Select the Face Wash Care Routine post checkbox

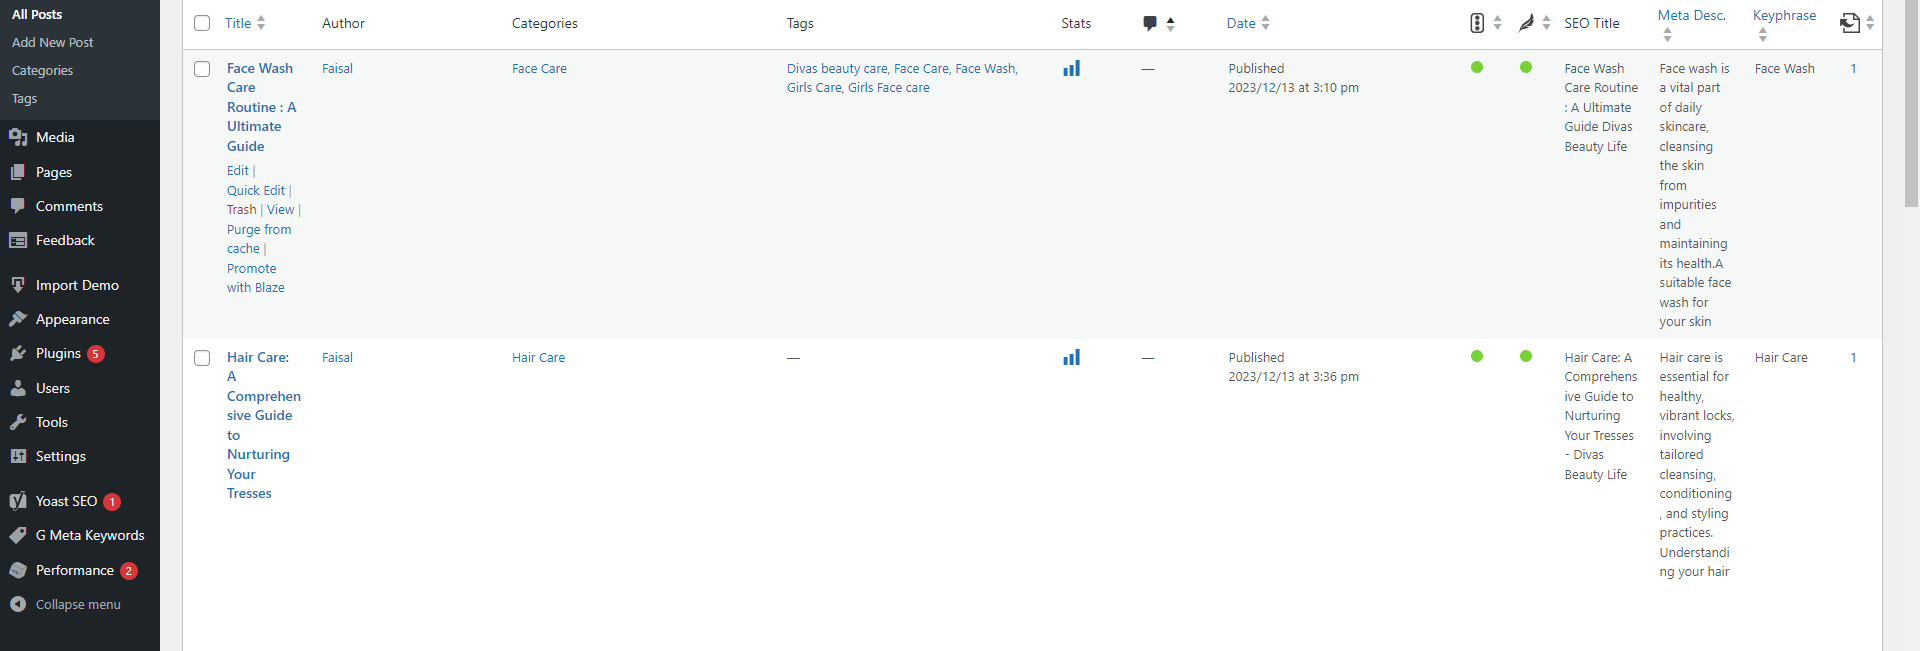coord(202,69)
